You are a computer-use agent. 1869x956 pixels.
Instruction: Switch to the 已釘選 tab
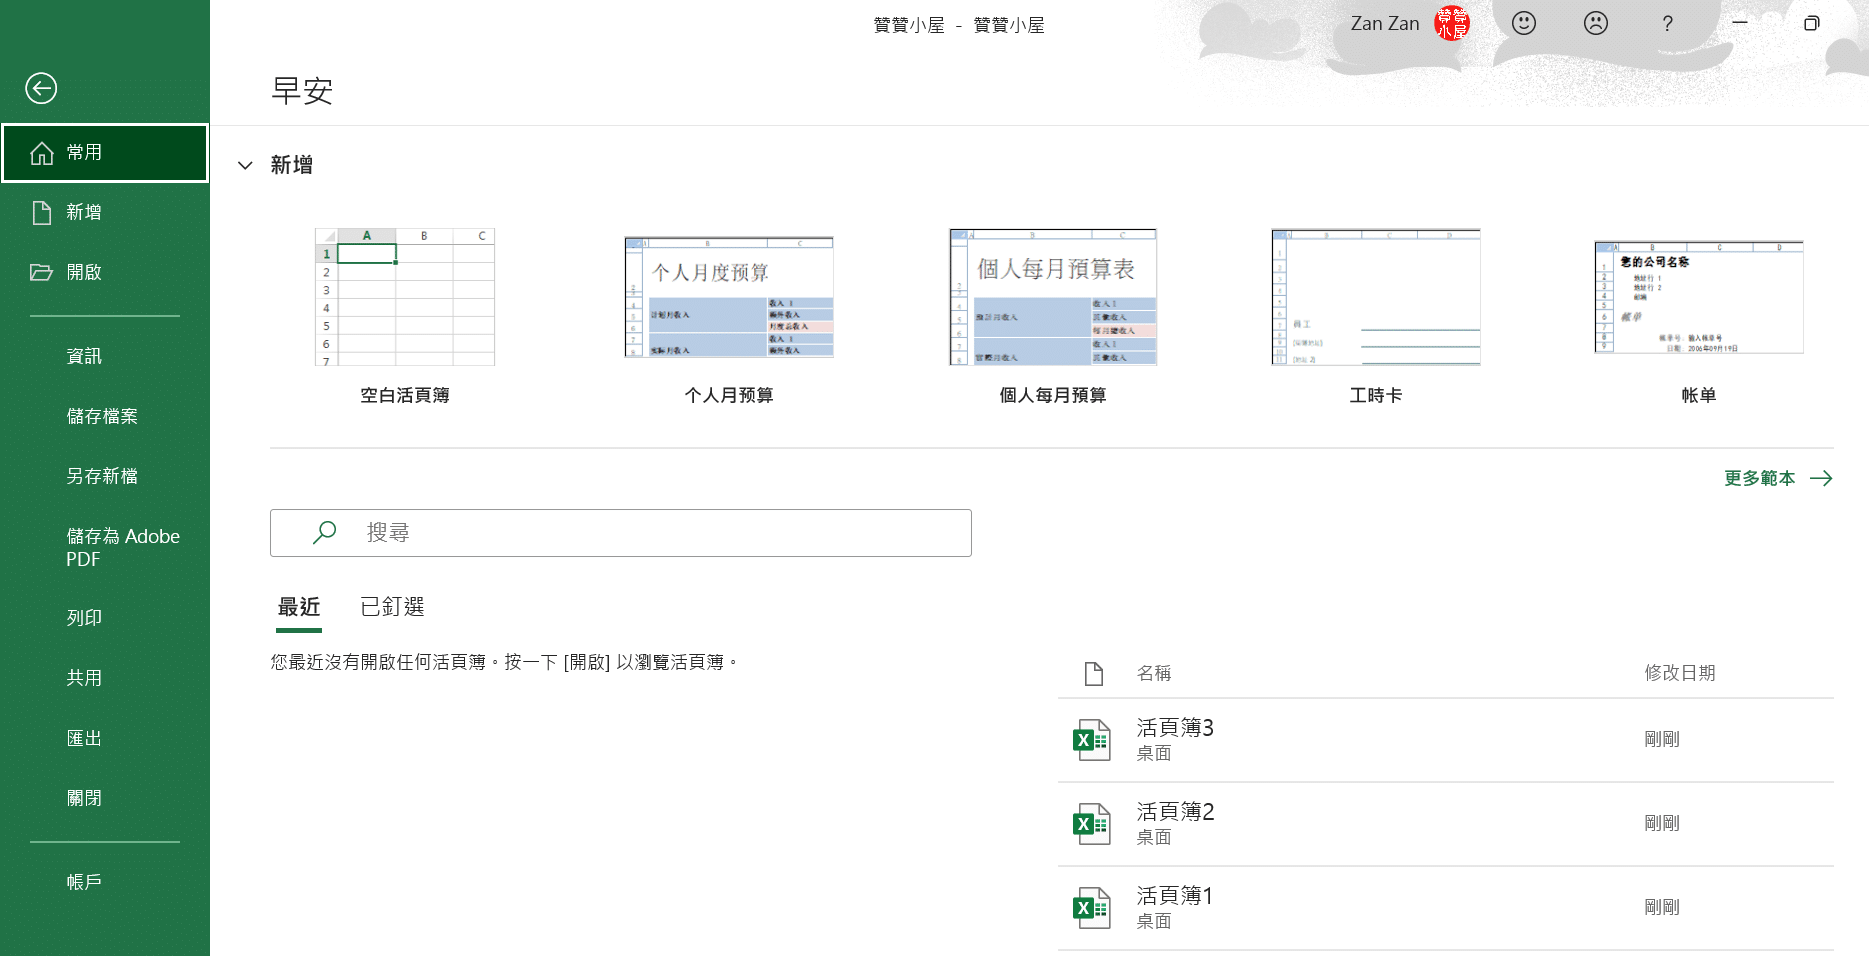[392, 607]
